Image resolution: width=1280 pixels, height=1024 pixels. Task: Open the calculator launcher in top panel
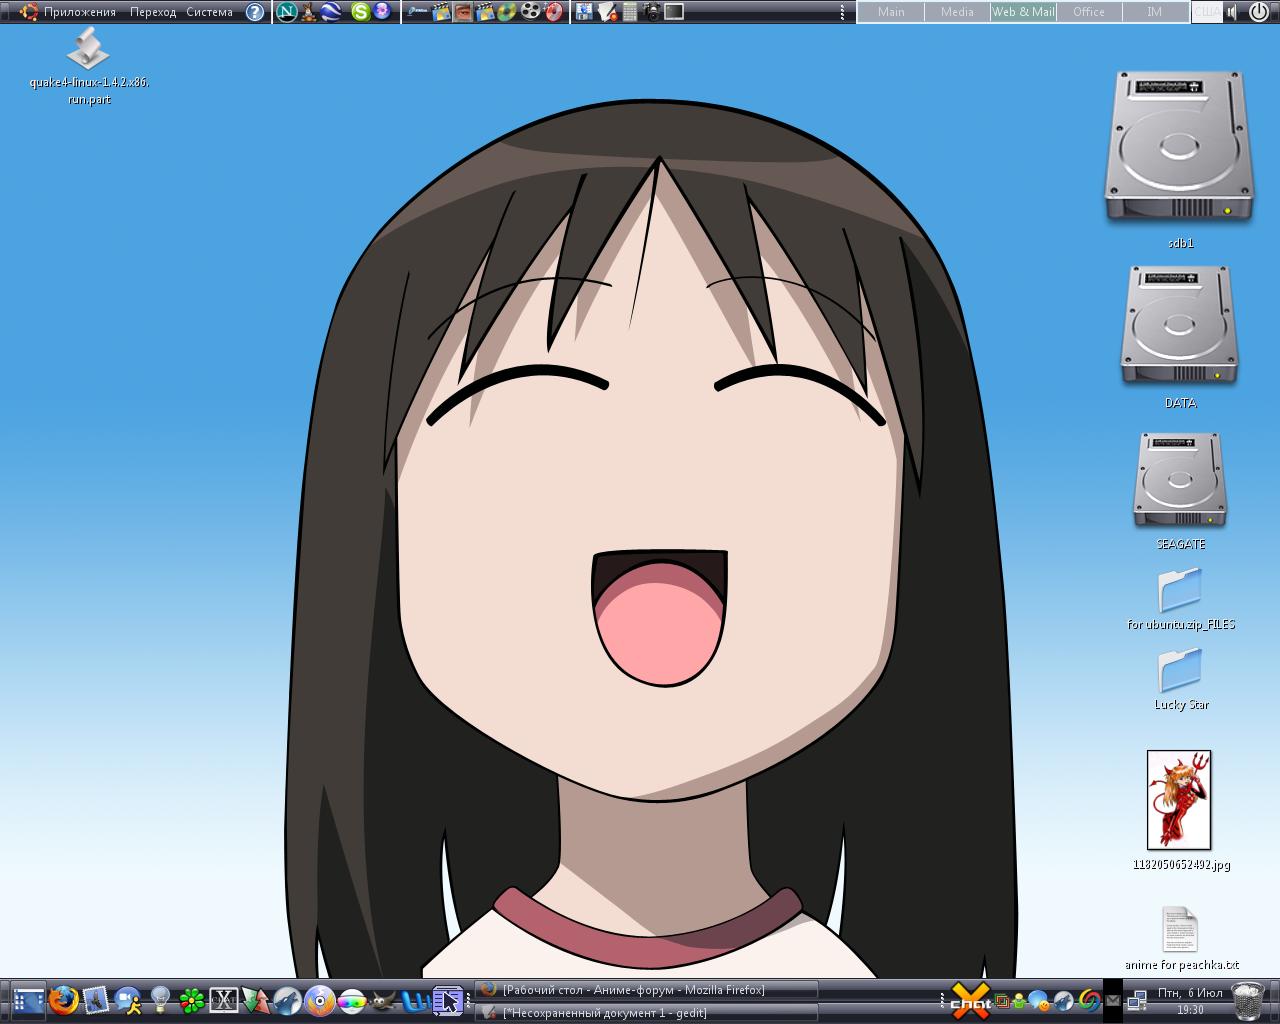coord(630,12)
